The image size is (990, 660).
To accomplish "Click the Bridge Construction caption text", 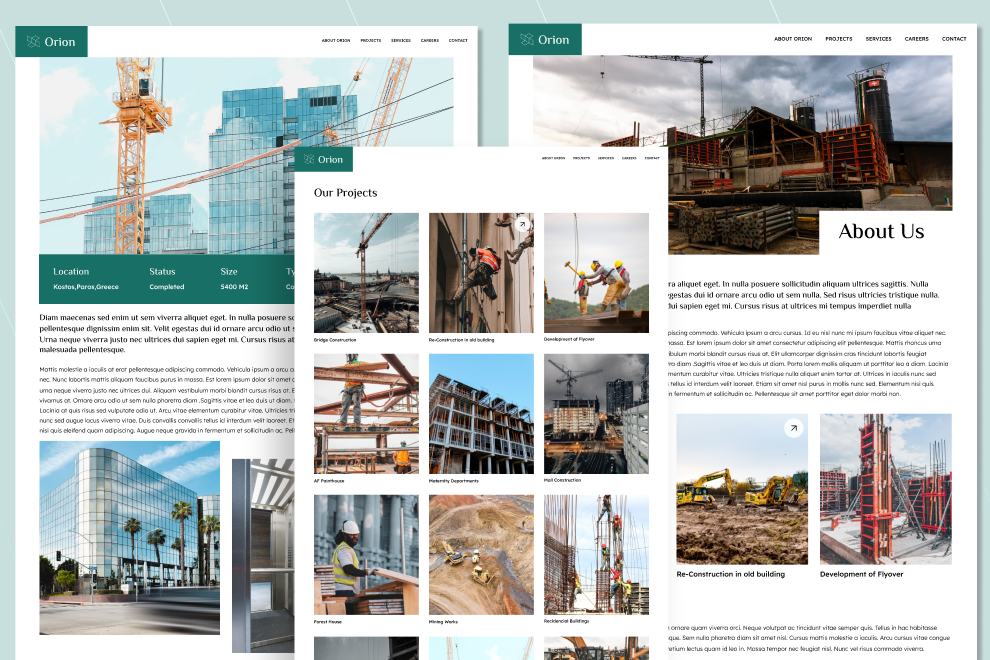I will (335, 340).
